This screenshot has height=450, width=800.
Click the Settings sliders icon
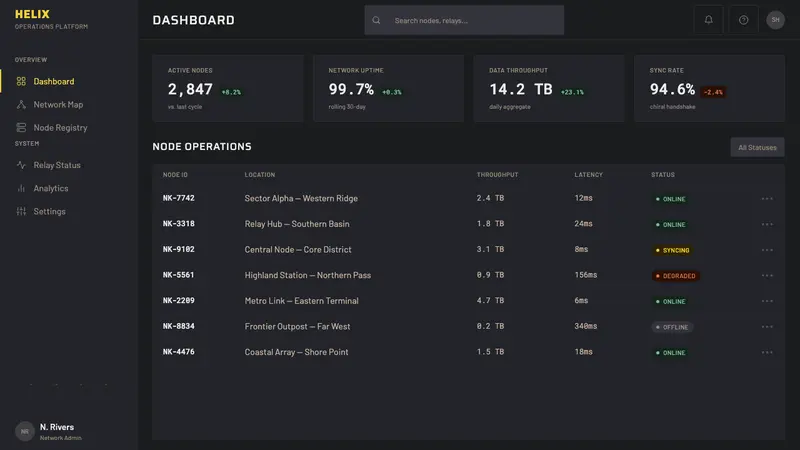point(21,211)
